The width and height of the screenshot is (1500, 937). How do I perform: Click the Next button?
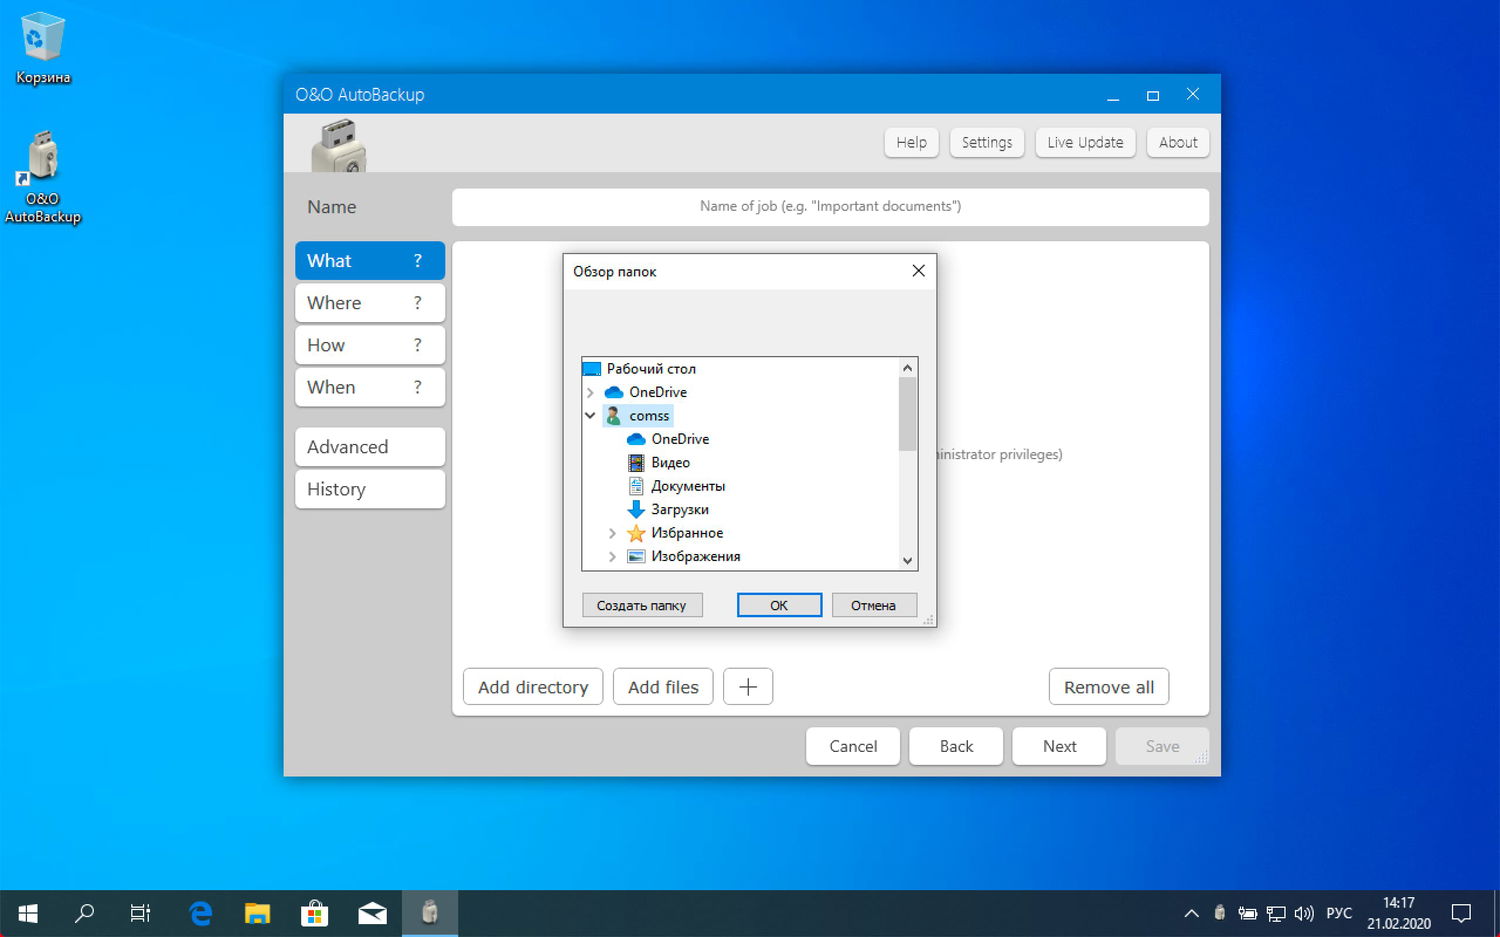coord(1058,746)
